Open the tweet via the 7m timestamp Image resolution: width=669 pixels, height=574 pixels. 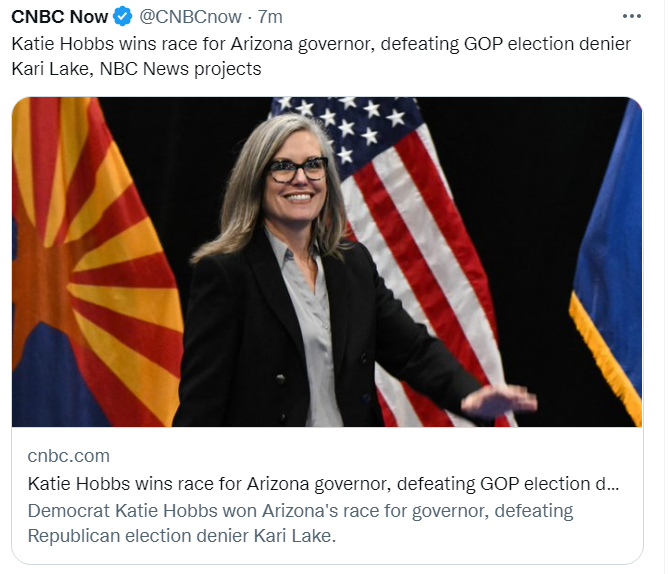[x=270, y=17]
